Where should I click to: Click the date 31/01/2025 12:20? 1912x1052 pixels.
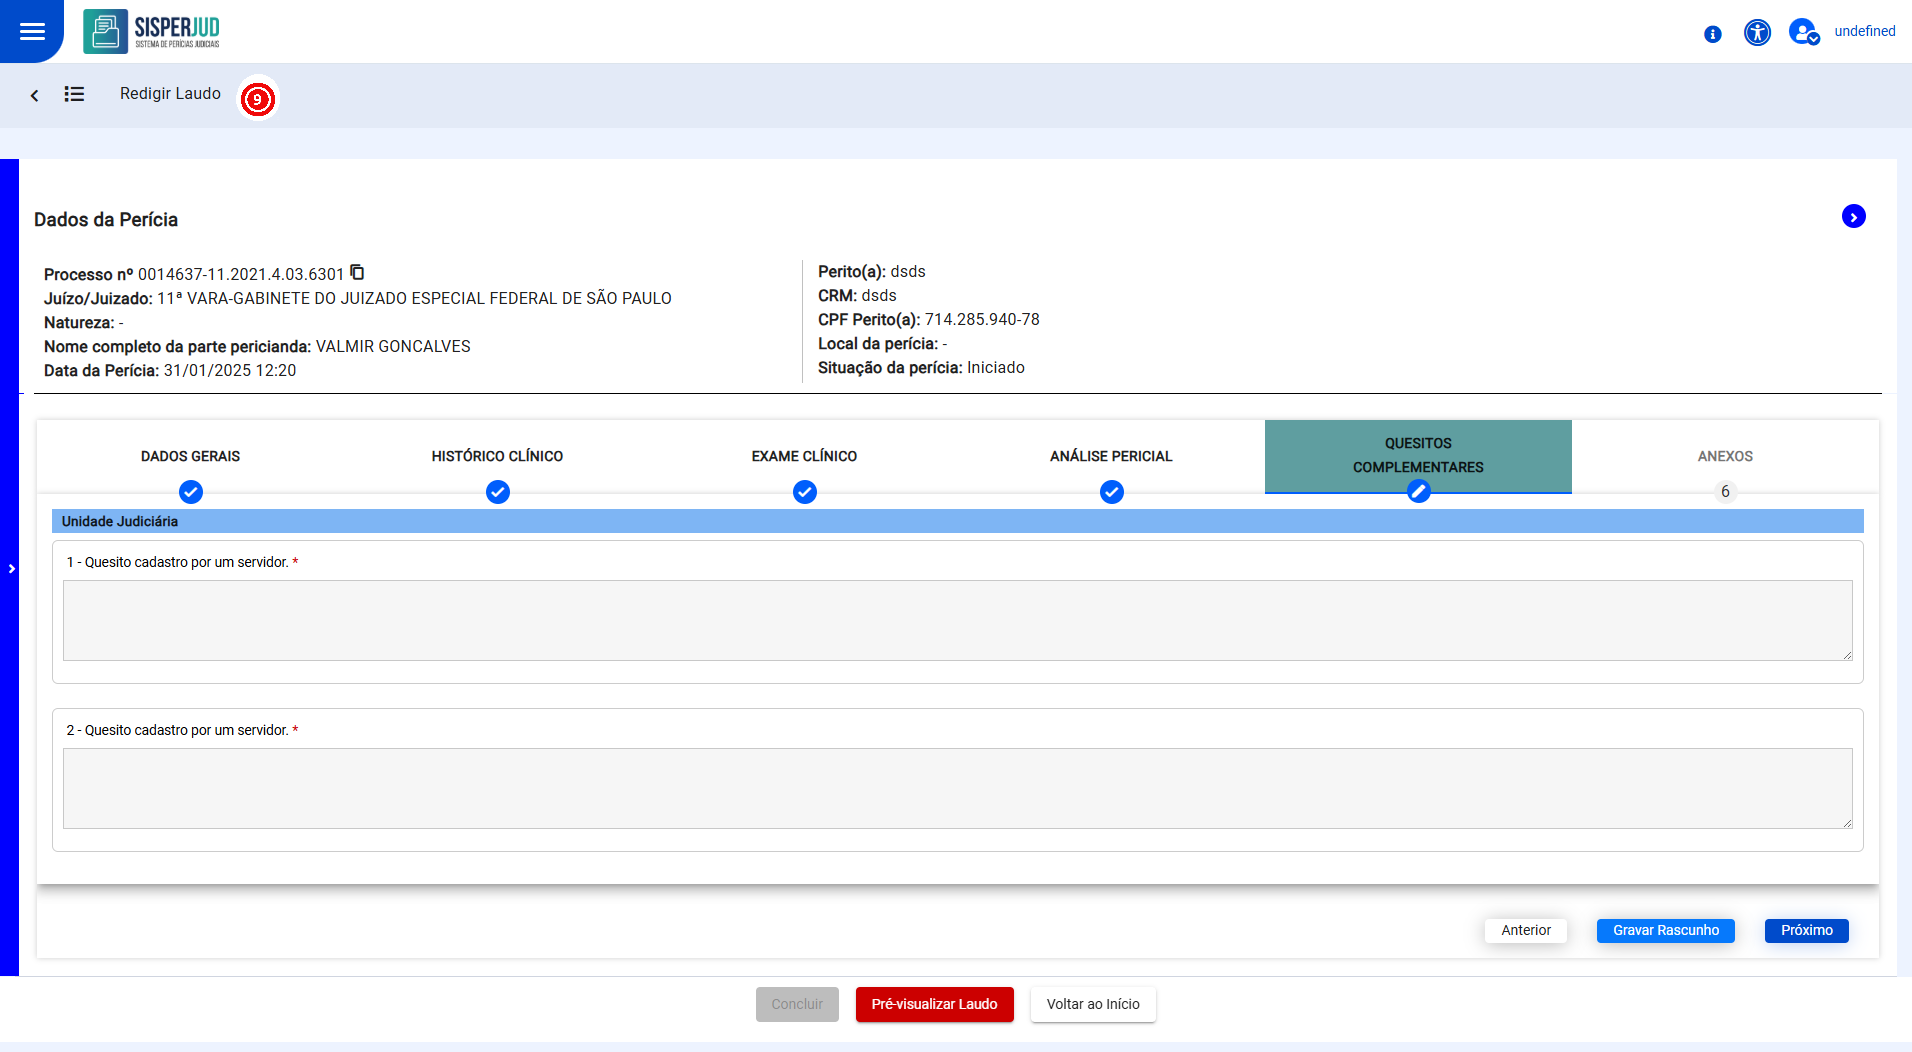(230, 370)
